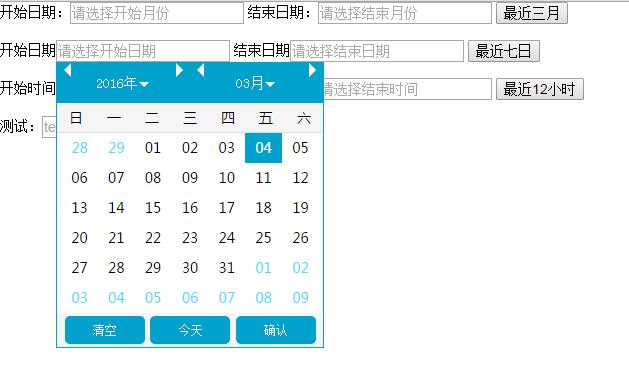Go to next month arrow
629x366 pixels.
[x=312, y=70]
